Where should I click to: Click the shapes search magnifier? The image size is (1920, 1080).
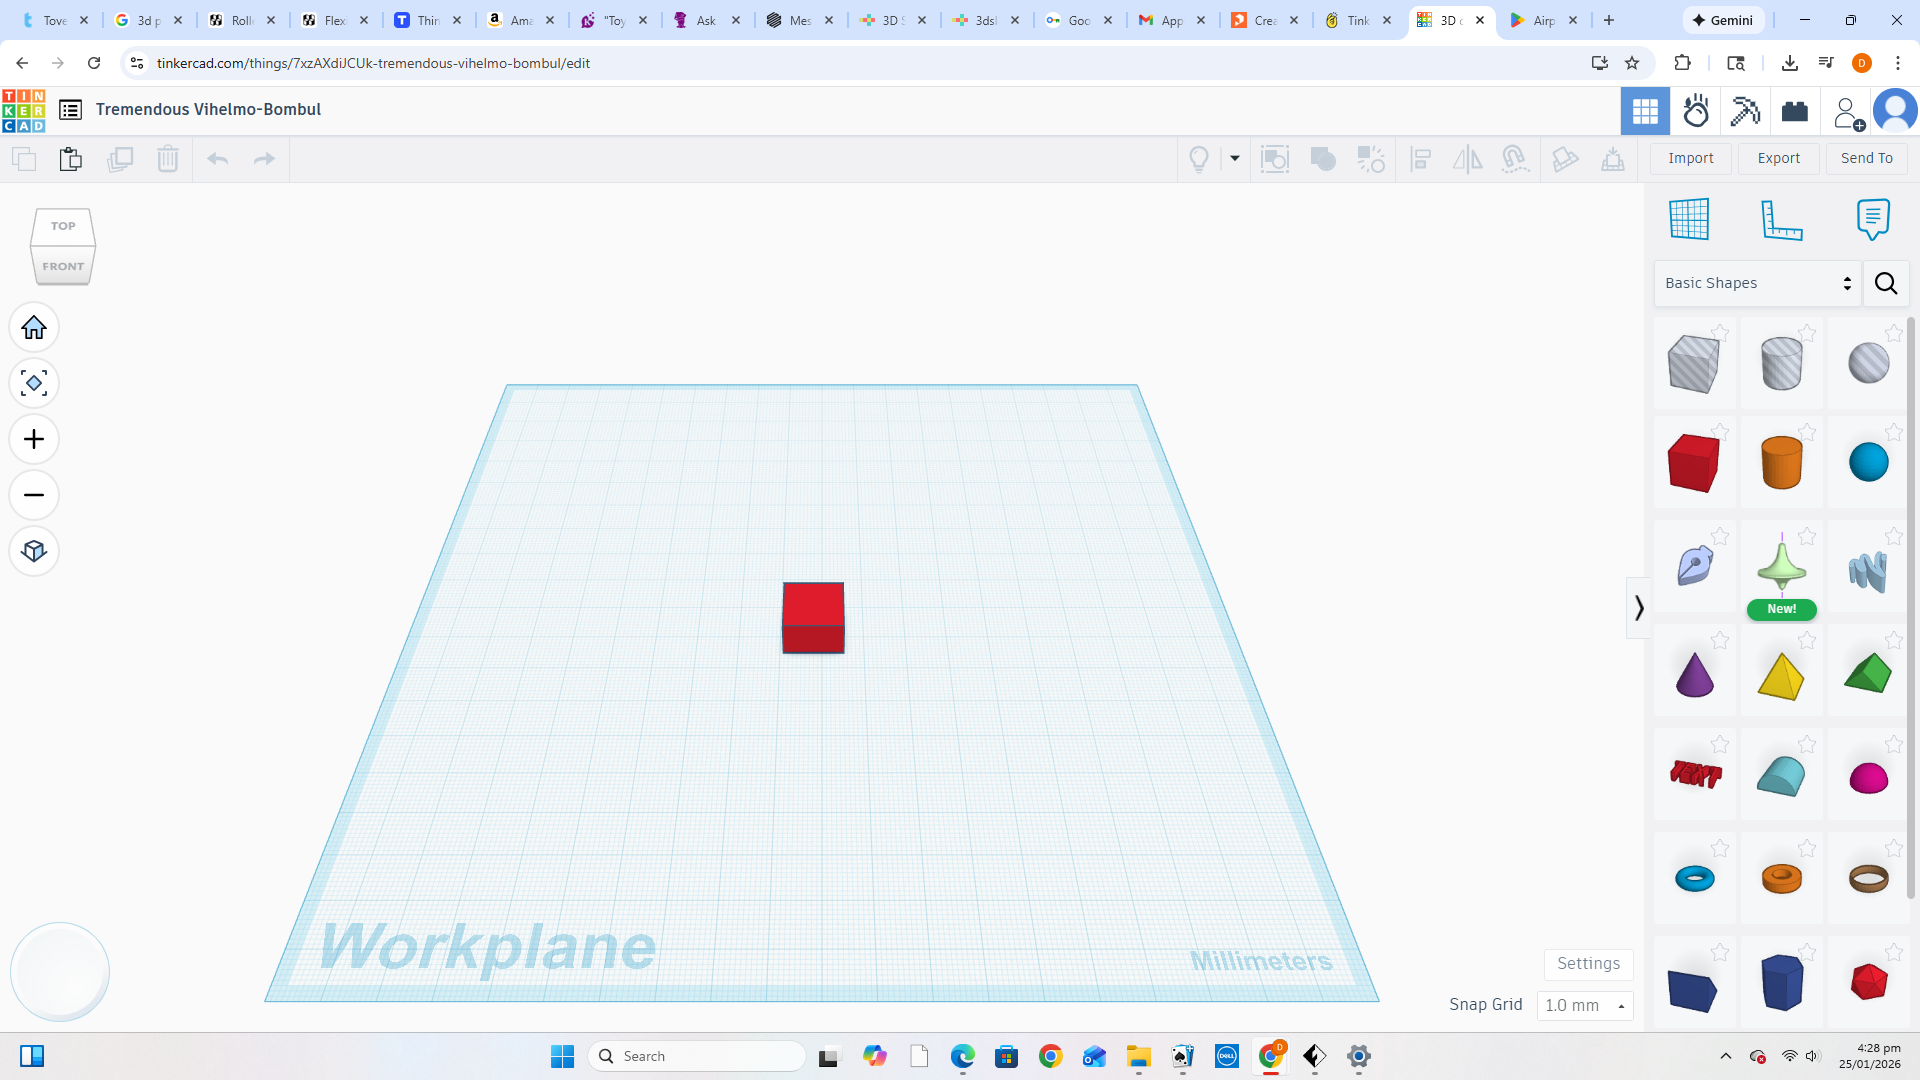(x=1886, y=284)
